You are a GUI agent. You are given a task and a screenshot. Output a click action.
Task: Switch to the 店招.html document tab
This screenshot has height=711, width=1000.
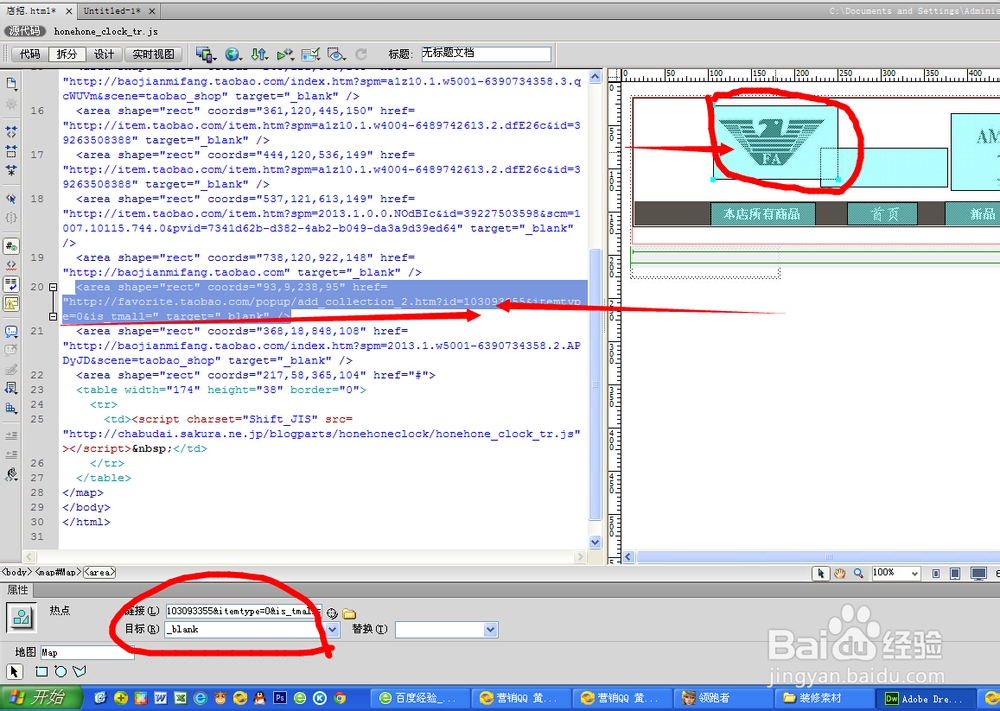click(31, 11)
